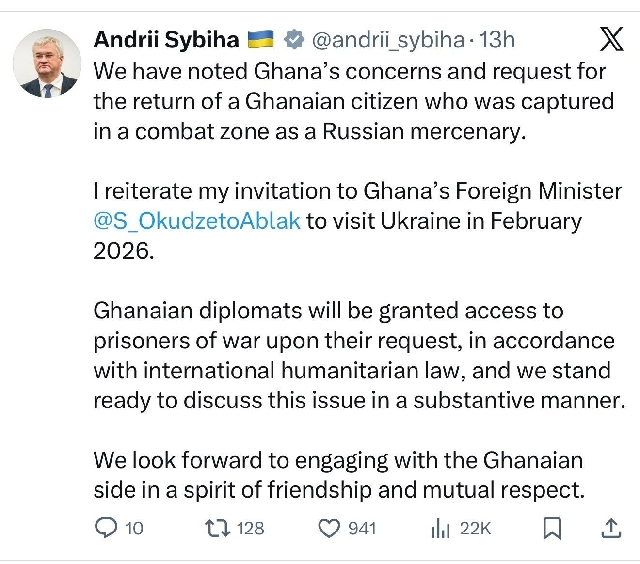Click the Ukraine flag emoji after the name
This screenshot has width=640, height=564.
coord(263,40)
